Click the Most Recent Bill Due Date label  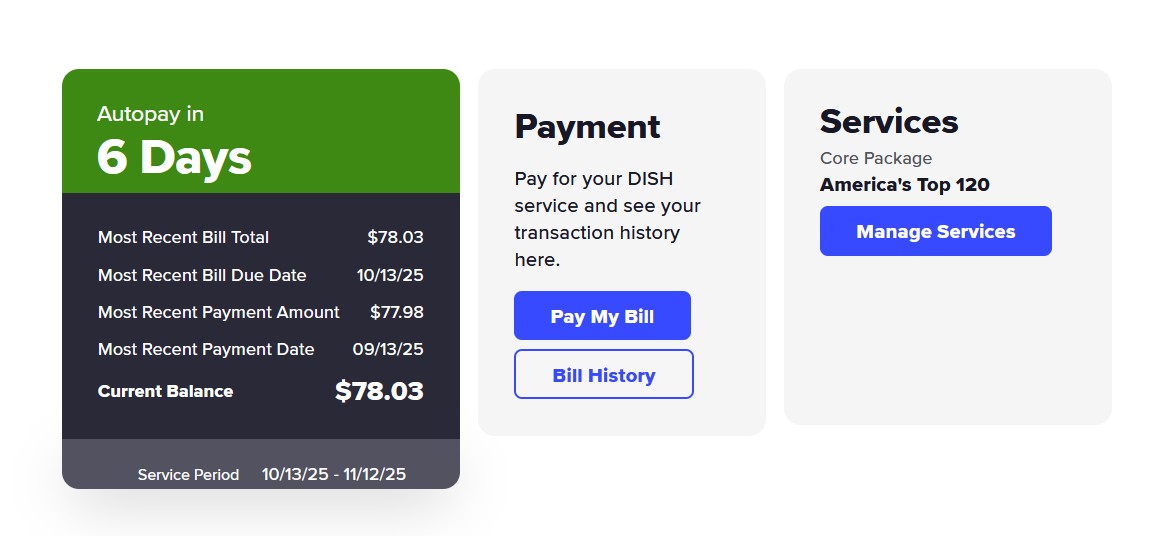point(202,275)
